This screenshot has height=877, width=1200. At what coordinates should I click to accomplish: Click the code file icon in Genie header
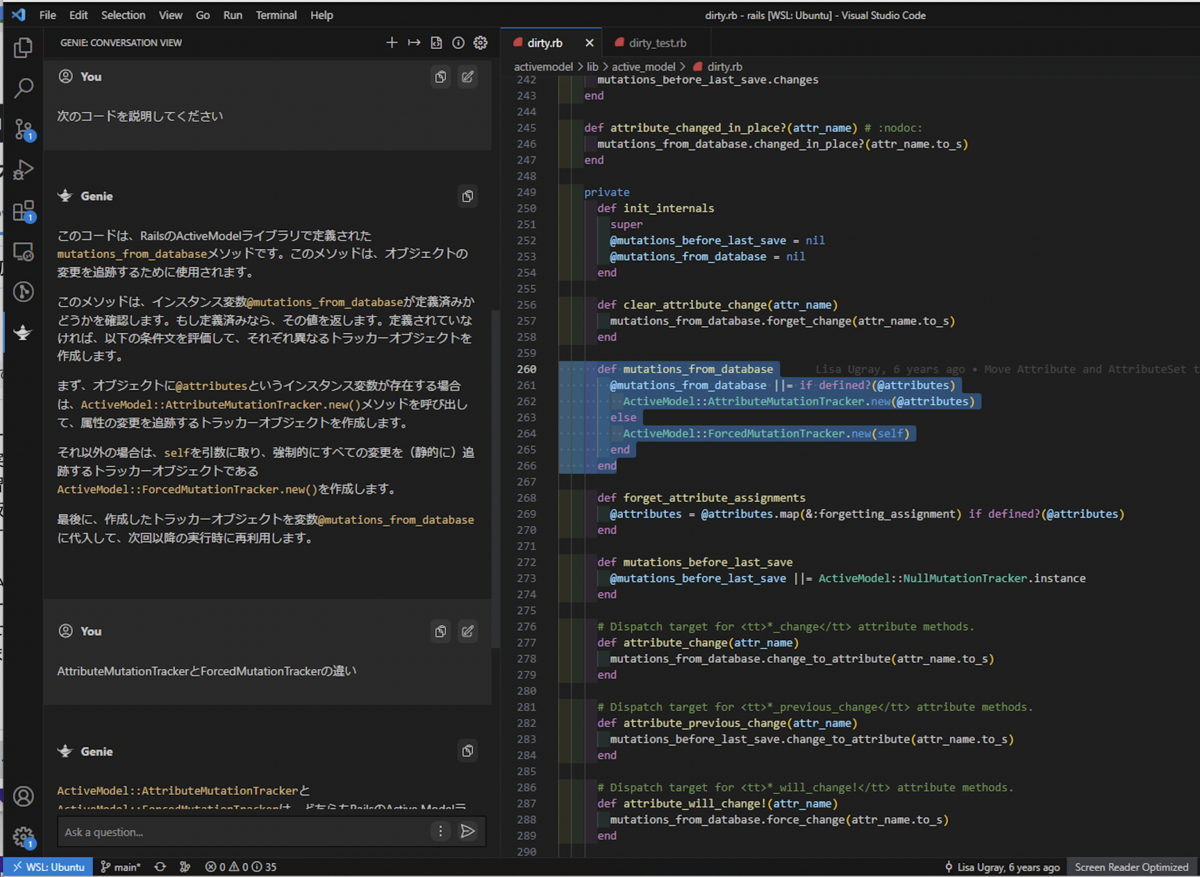pos(436,43)
